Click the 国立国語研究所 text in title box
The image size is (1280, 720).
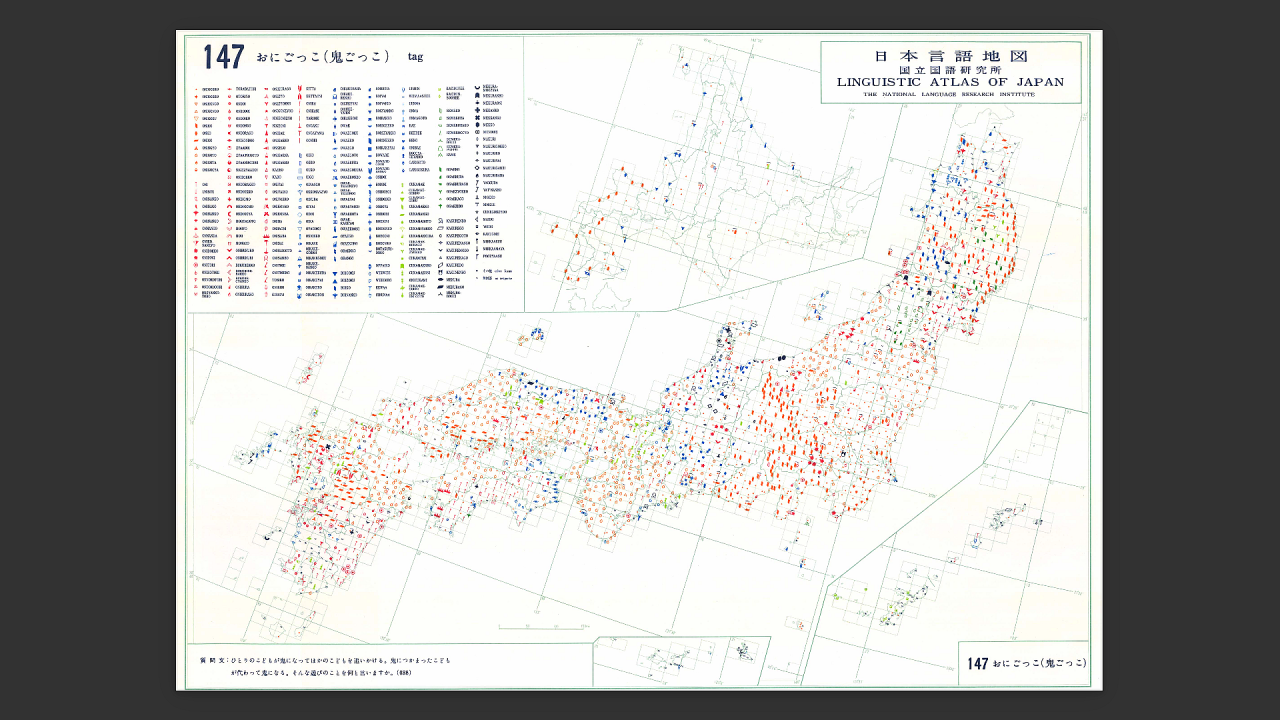pos(950,70)
